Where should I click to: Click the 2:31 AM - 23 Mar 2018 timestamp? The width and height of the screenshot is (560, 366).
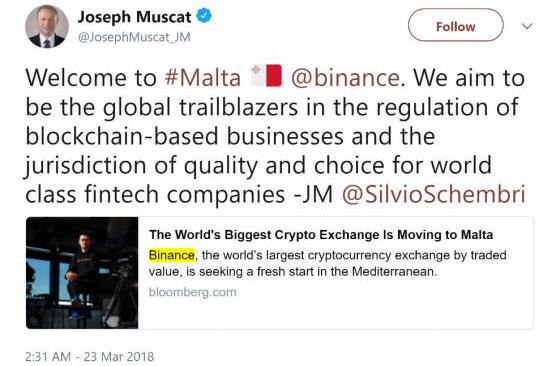point(89,356)
